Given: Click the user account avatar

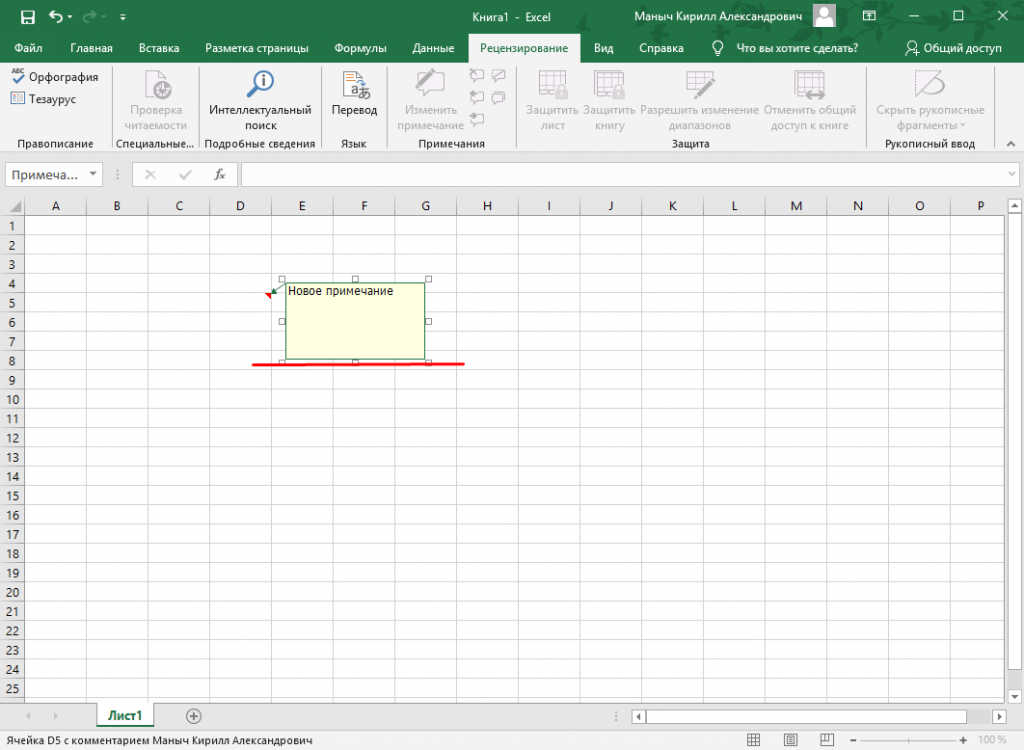Looking at the screenshot, I should click(824, 16).
